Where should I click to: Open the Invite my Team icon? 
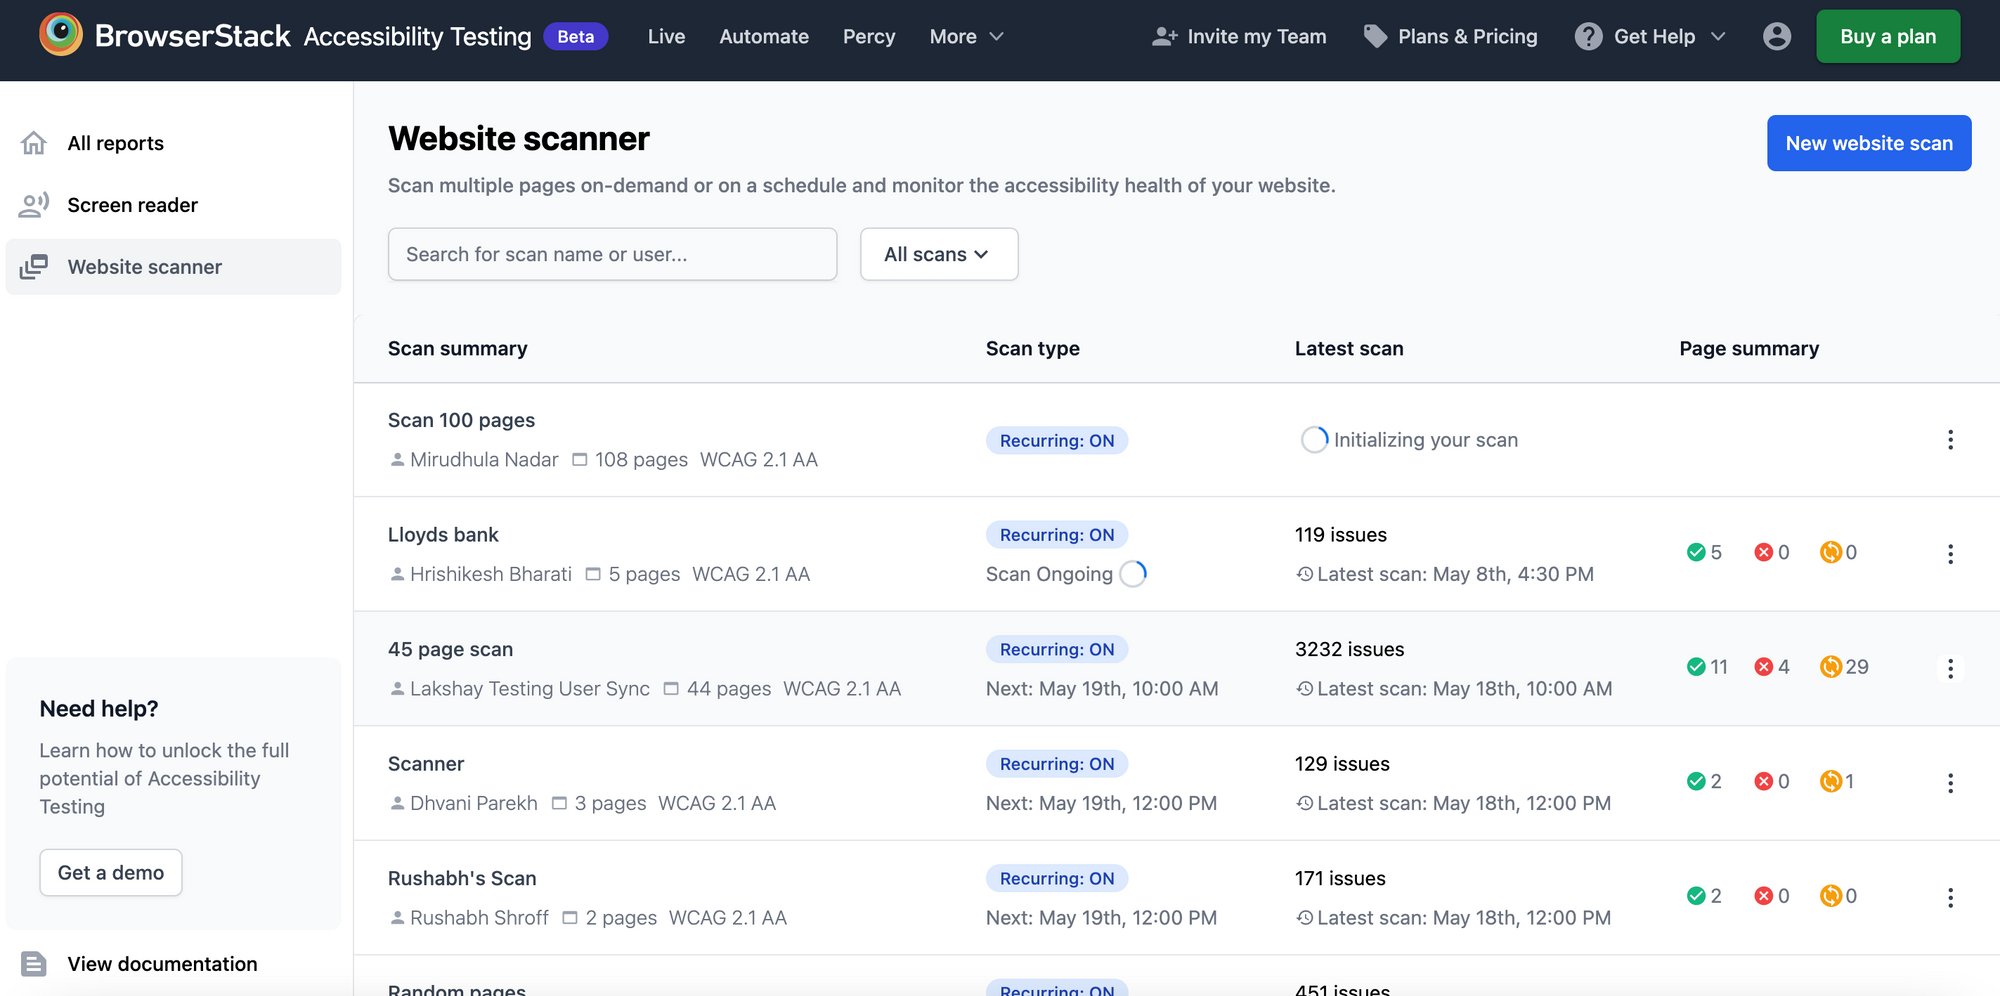point(1163,35)
